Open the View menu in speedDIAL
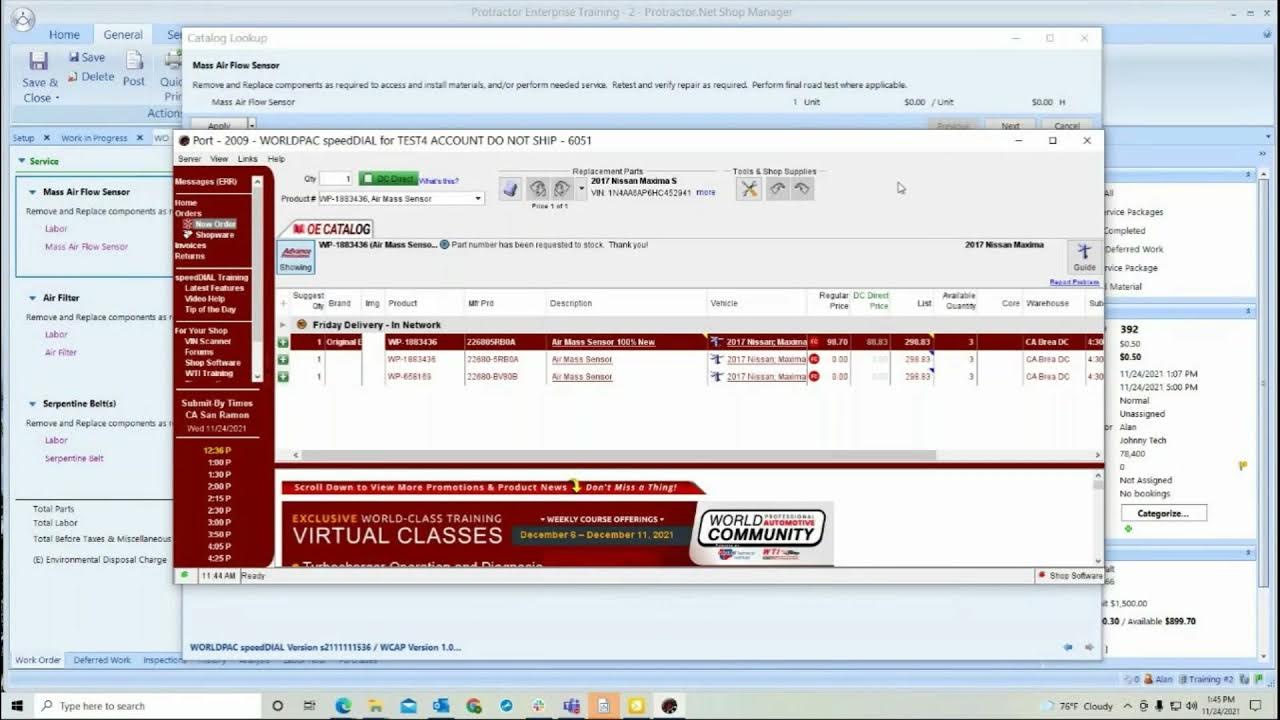Viewport: 1280px width, 720px height. [218, 159]
